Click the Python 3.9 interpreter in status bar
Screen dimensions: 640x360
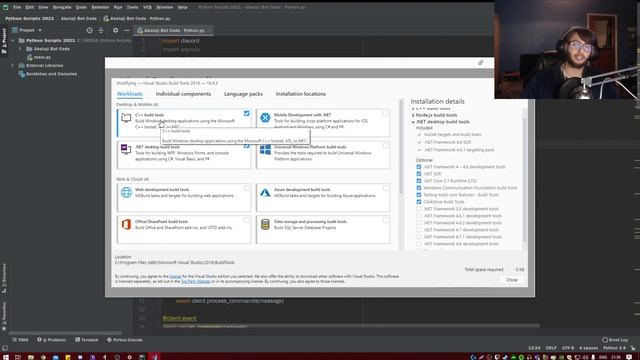point(614,348)
